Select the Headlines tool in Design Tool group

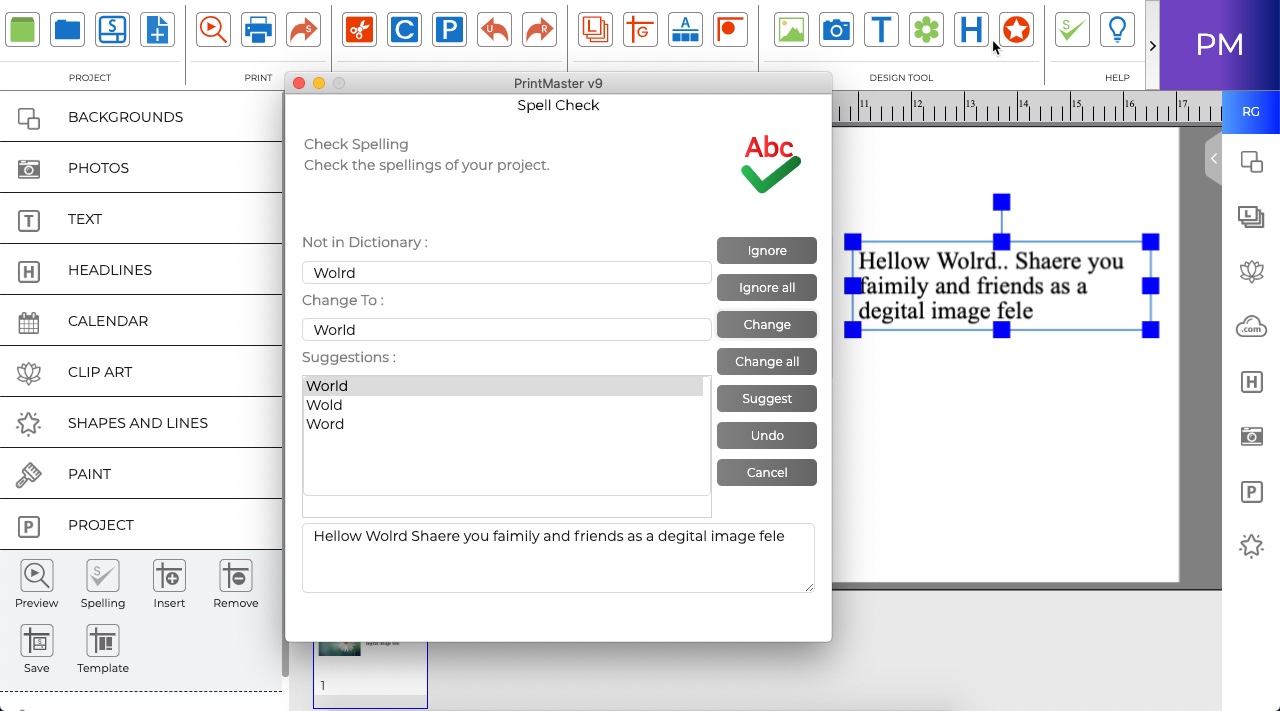[971, 29]
